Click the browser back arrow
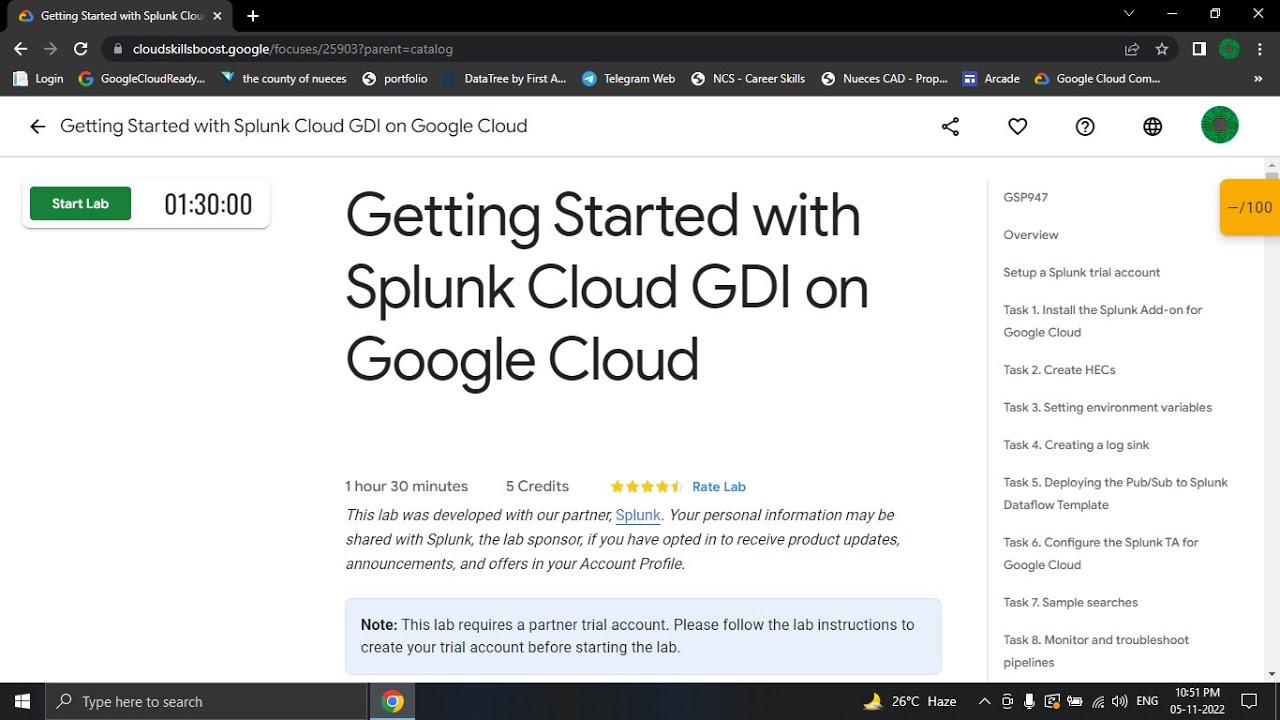1280x720 pixels. click(x=20, y=48)
